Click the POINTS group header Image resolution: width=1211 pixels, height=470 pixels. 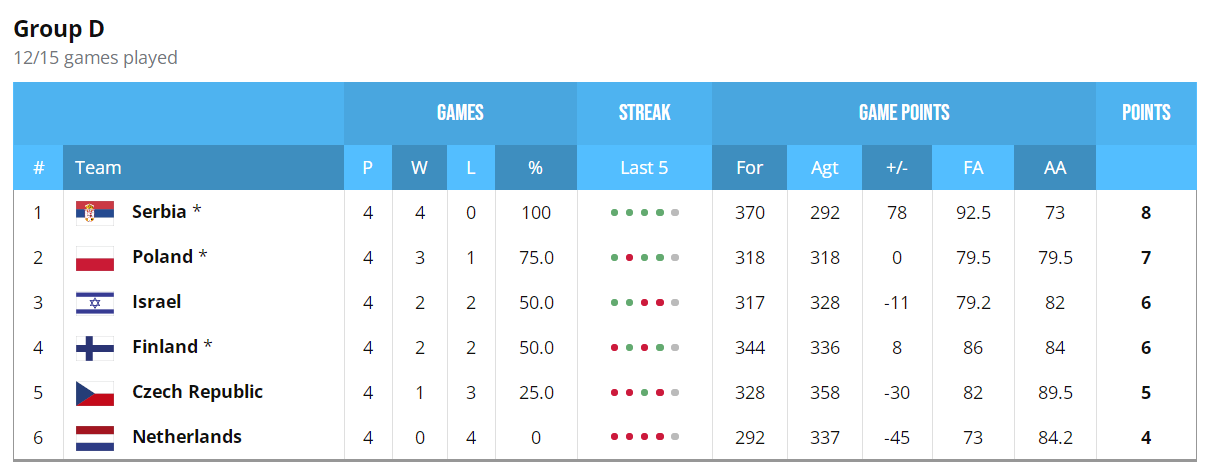[x=1146, y=113]
